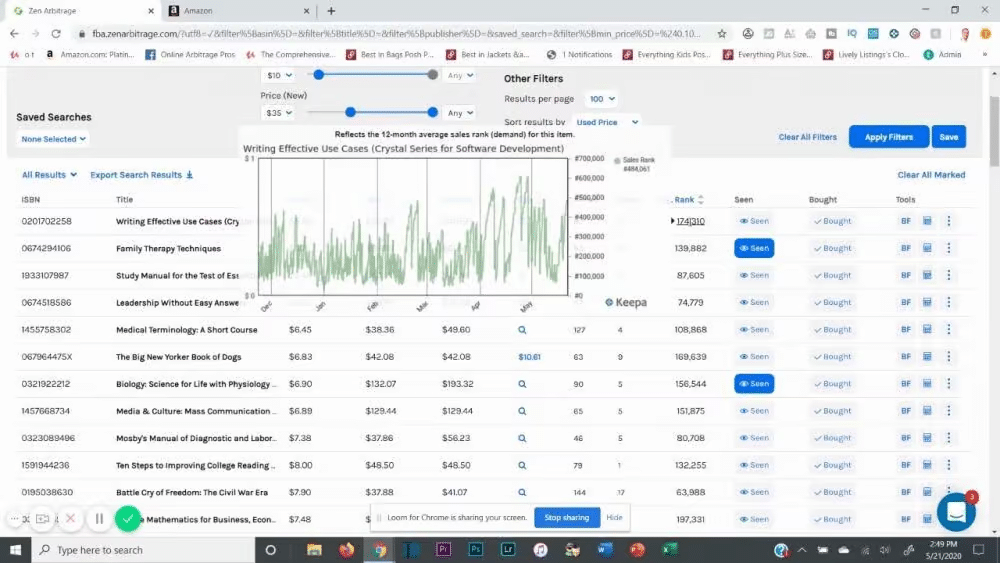This screenshot has width=1000, height=563.
Task: Open Online Arbitrage Pros bookmark
Action: [190, 55]
